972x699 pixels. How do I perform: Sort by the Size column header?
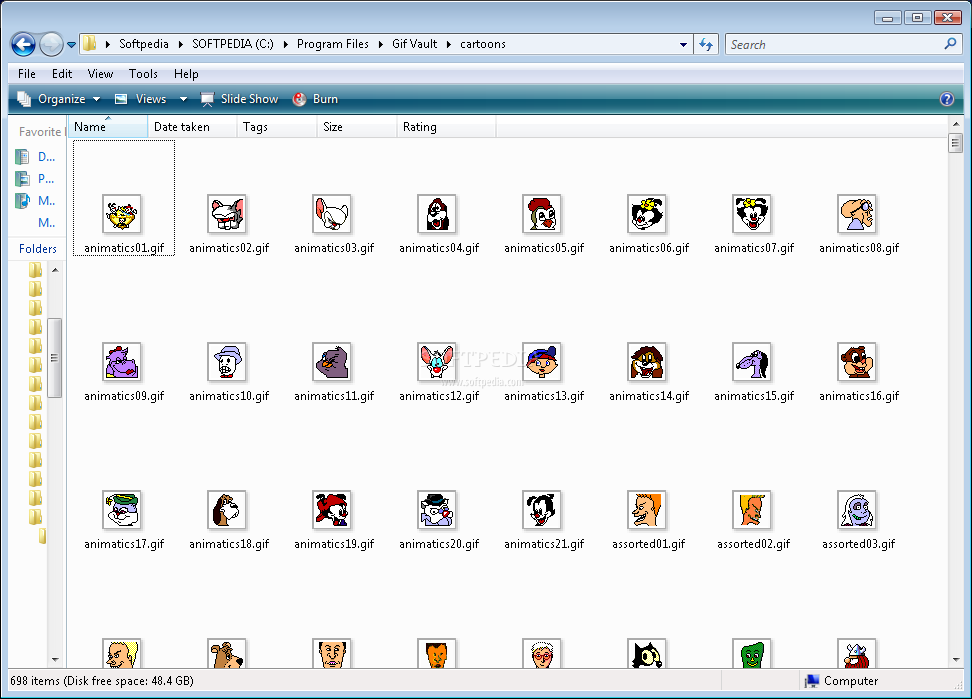pos(356,127)
